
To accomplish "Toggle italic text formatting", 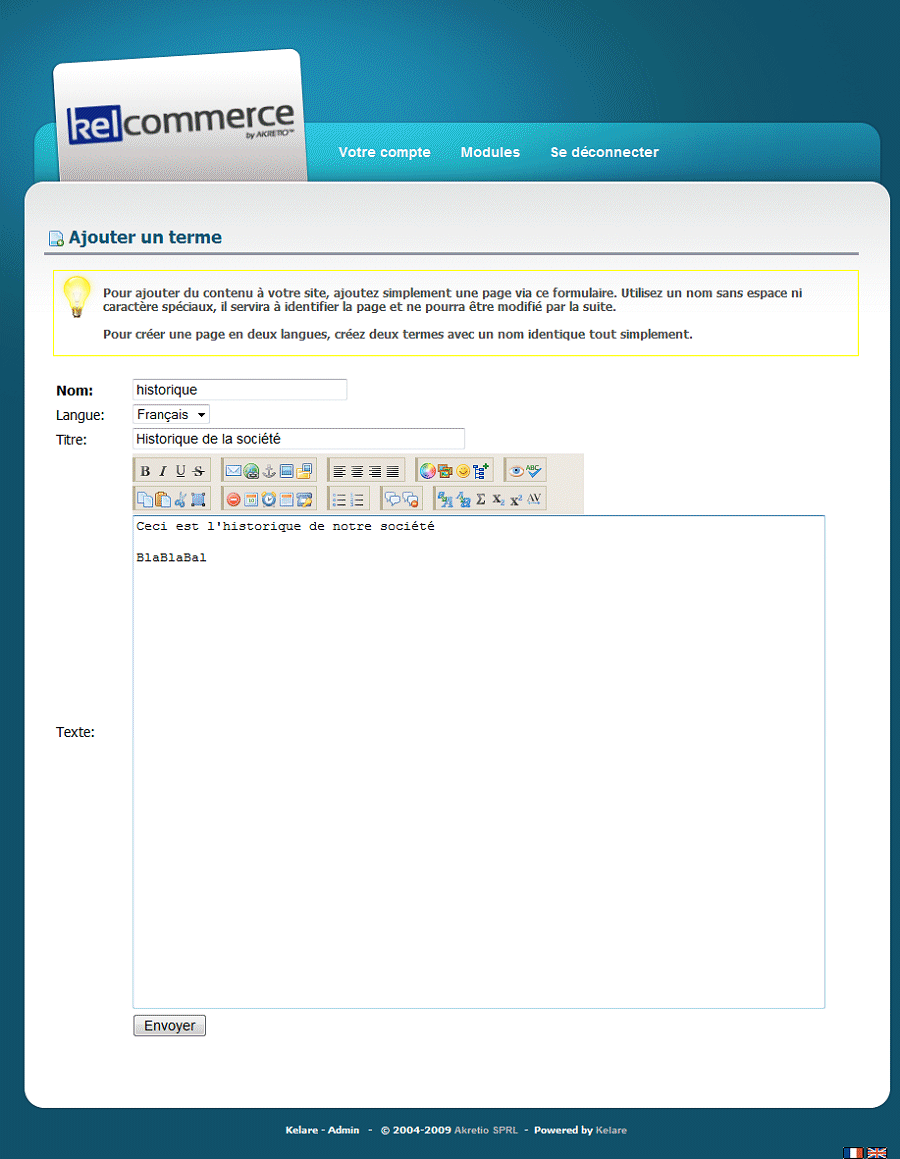I will click(x=162, y=471).
